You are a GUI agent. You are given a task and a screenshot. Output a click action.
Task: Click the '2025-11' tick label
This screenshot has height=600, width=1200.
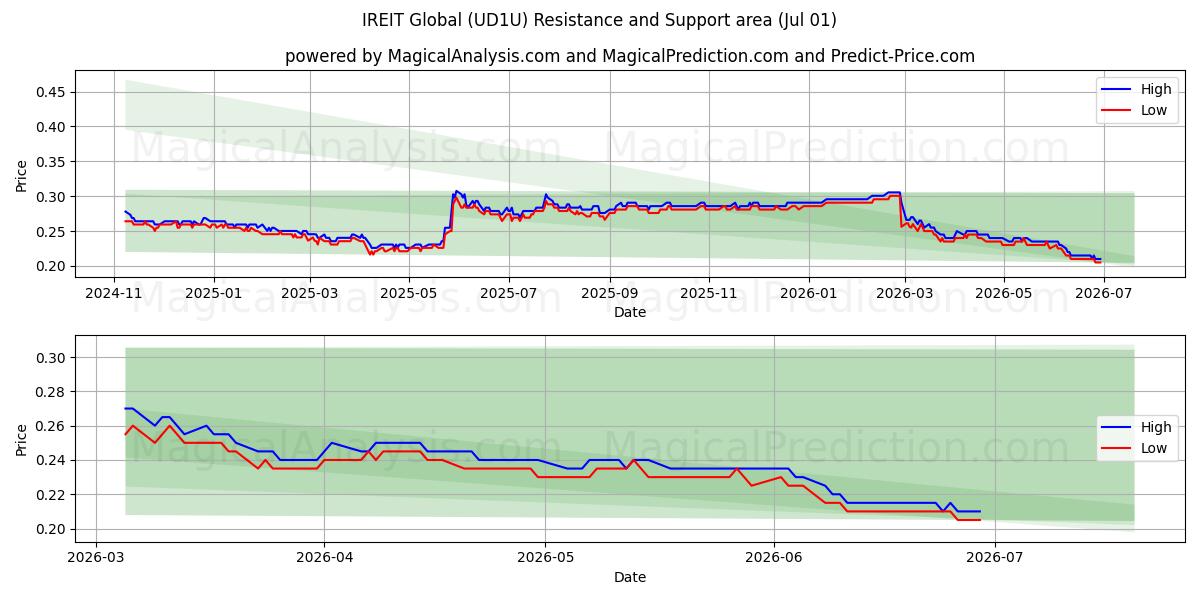click(x=709, y=293)
